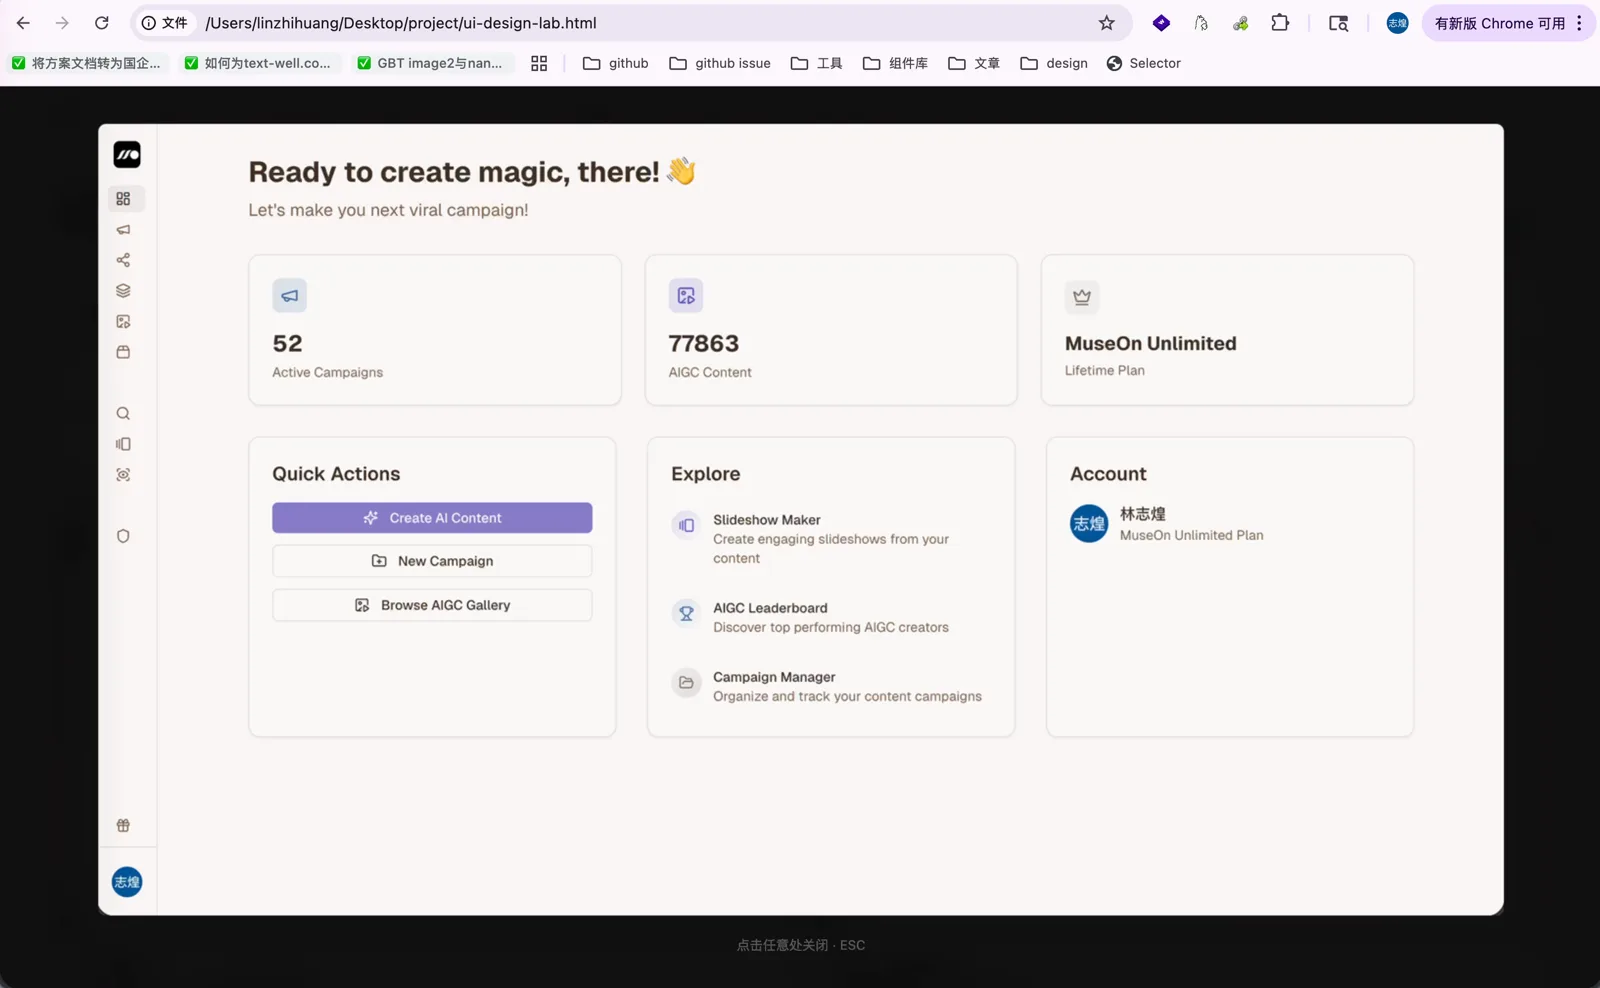Image resolution: width=1600 pixels, height=988 pixels.
Task: Open the 将方案文档转为国企 bookmark
Action: [87, 63]
